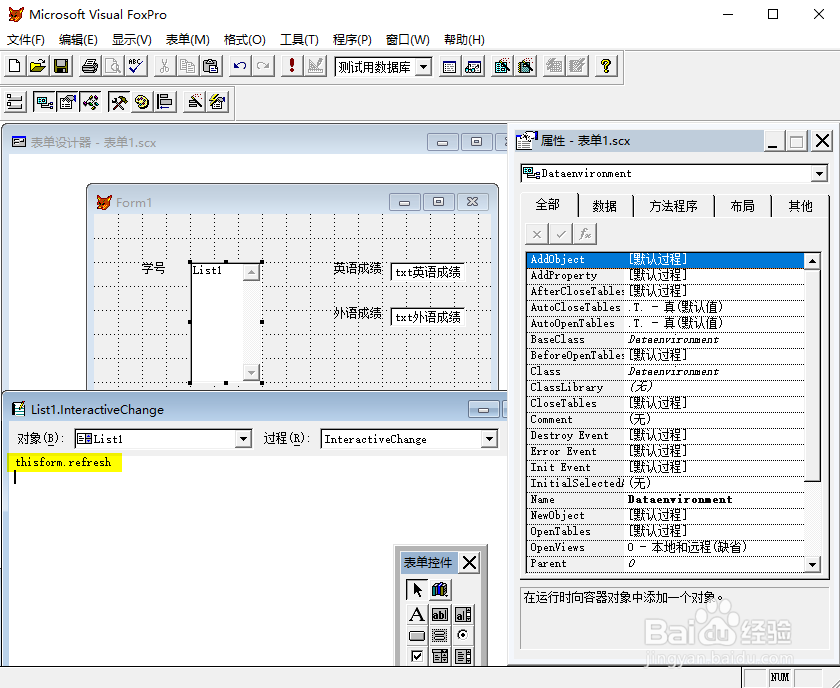Toggle the Color Palette toolbar icon
This screenshot has height=688, width=840.
tap(142, 101)
